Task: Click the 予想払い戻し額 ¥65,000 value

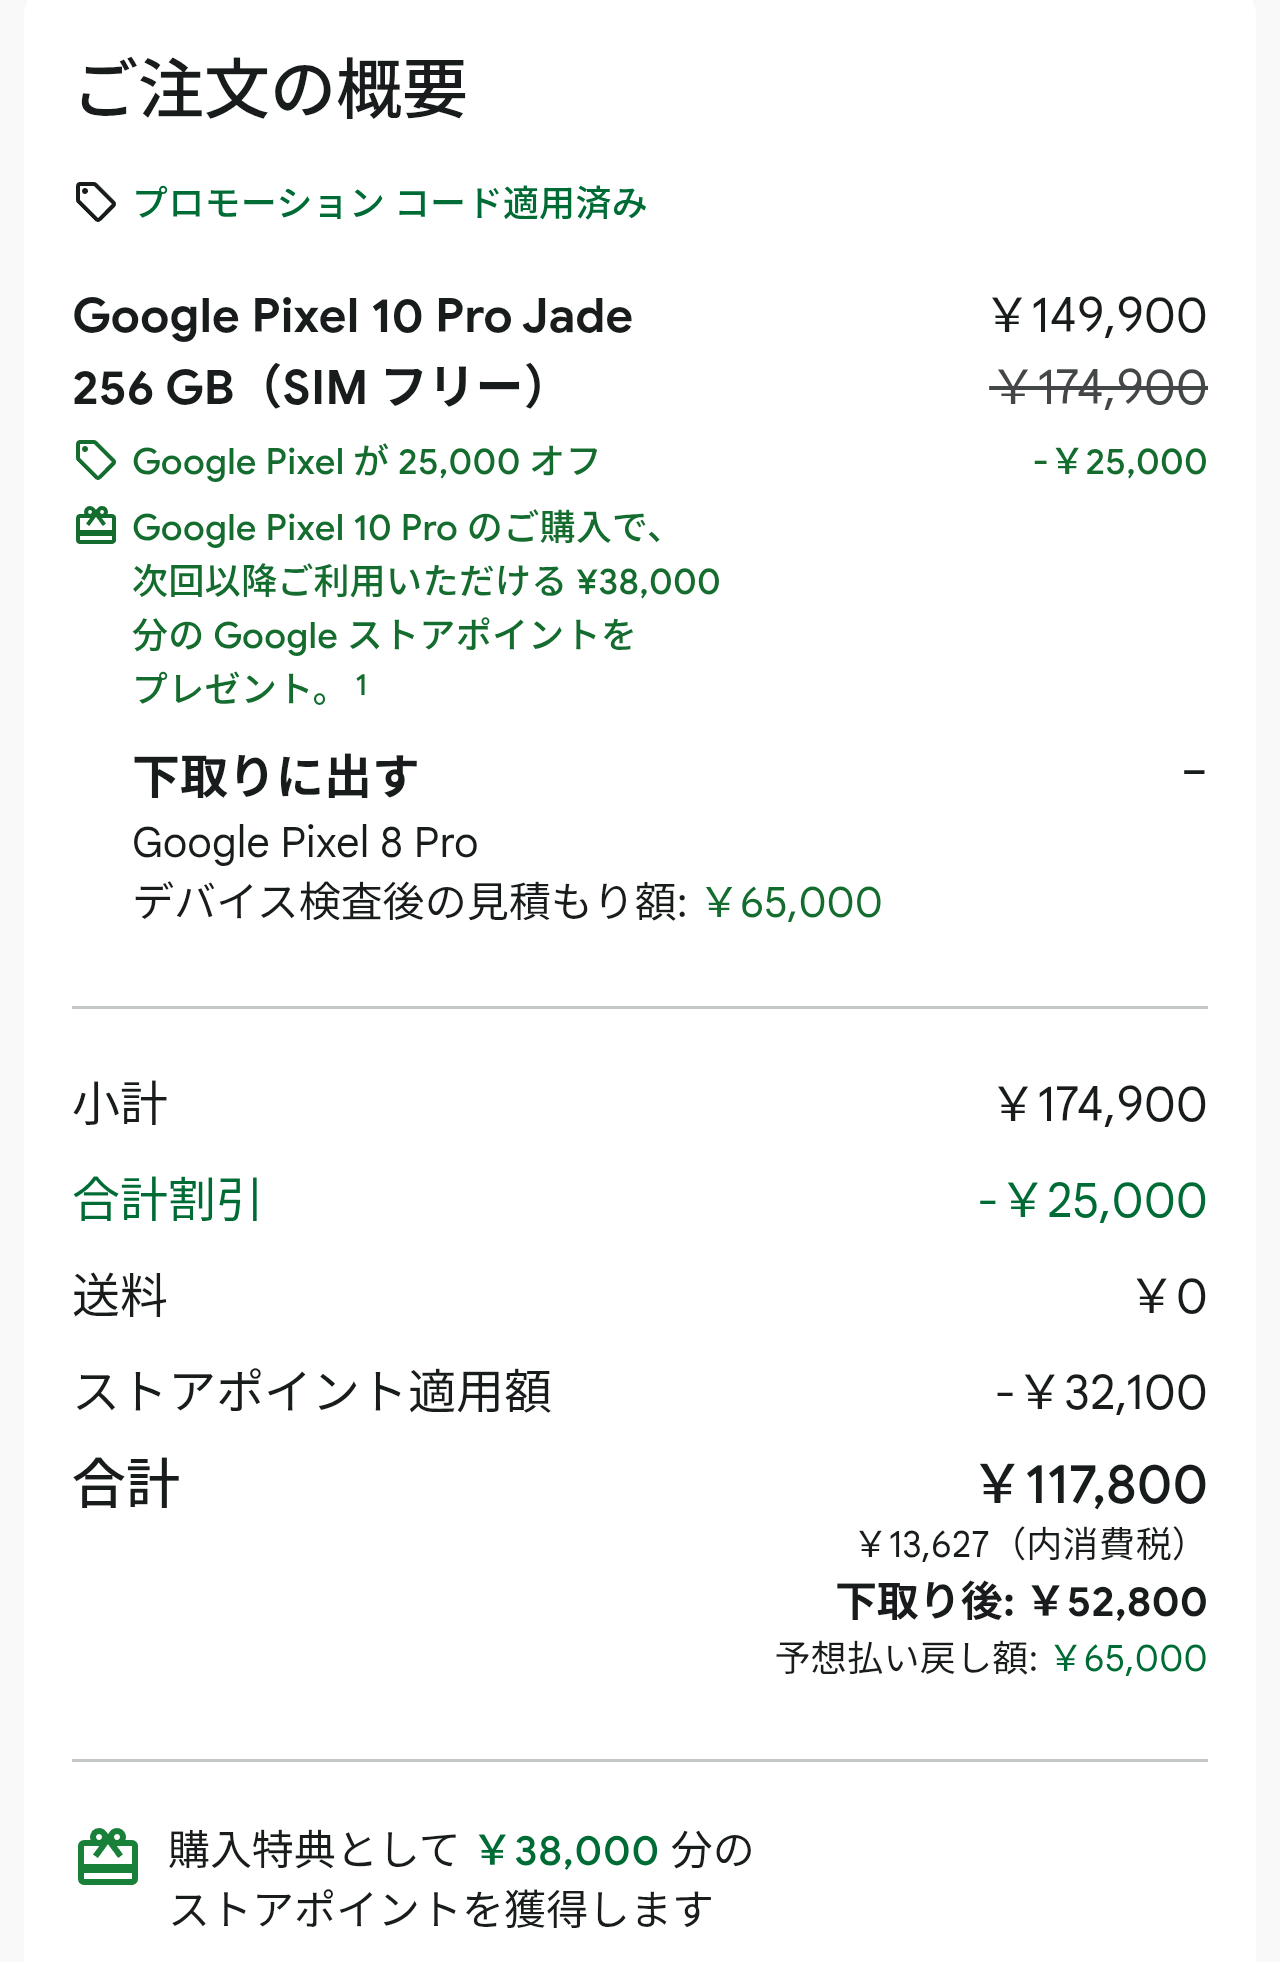Action: click(1130, 1659)
